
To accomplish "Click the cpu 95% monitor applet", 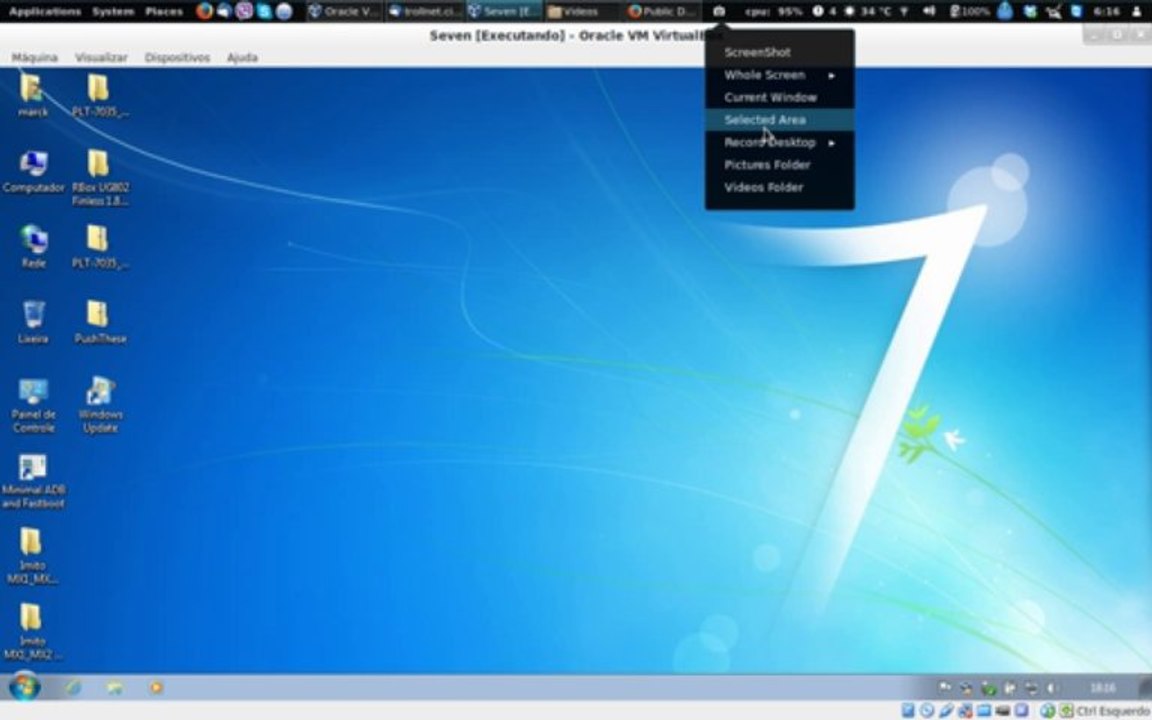I will click(774, 11).
